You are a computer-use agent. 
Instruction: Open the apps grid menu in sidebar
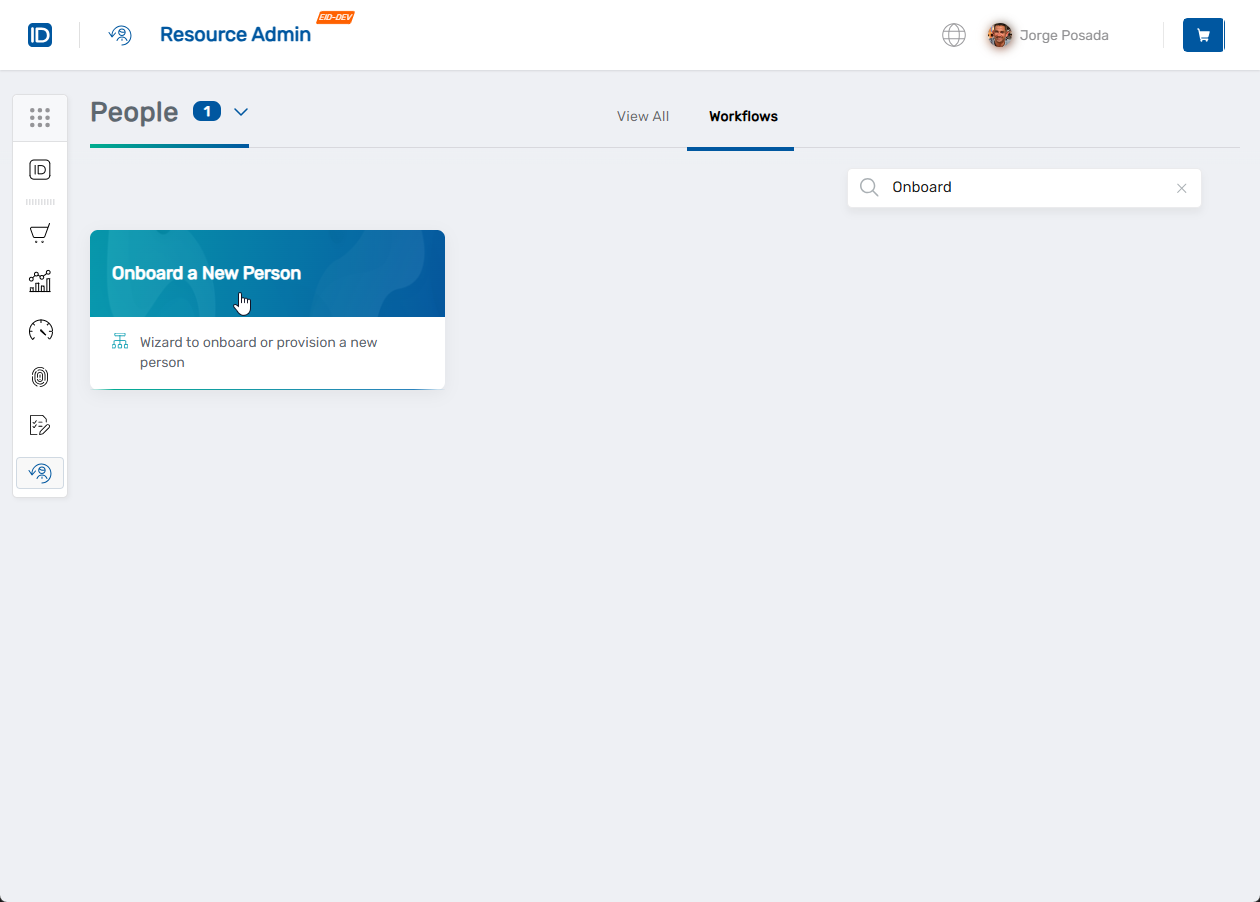(x=40, y=118)
